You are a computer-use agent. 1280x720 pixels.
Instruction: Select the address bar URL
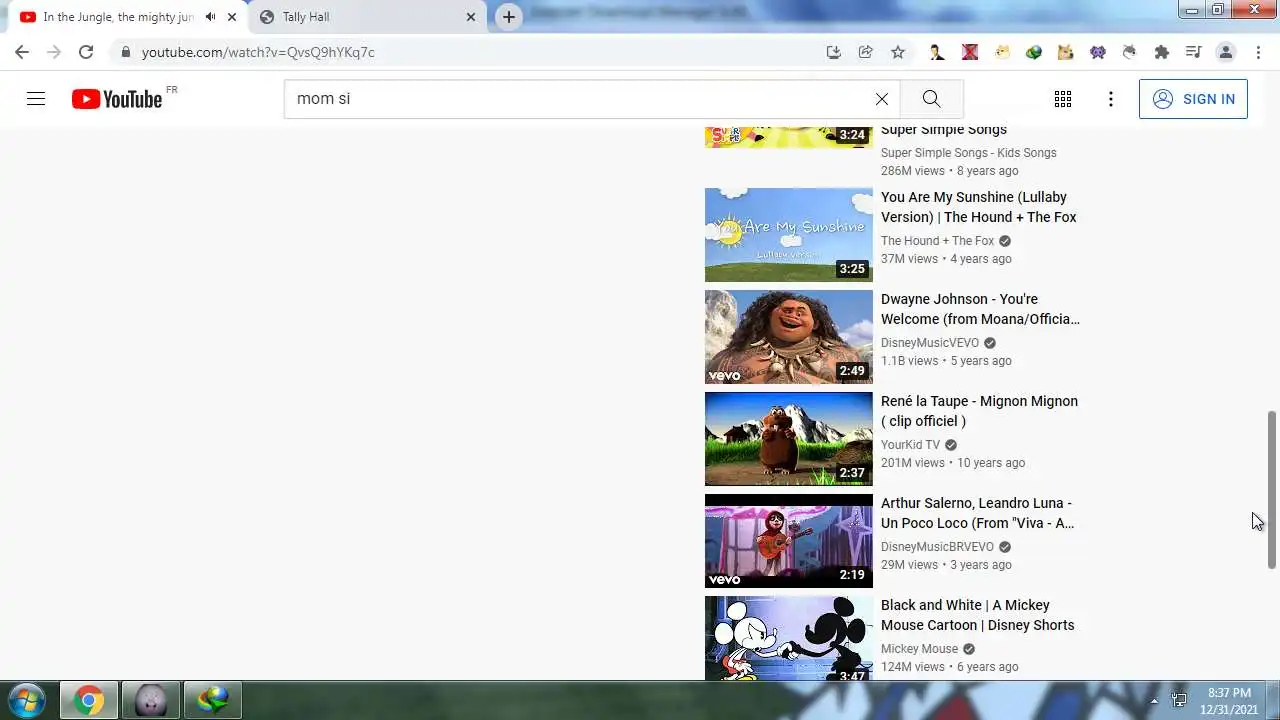[258, 52]
